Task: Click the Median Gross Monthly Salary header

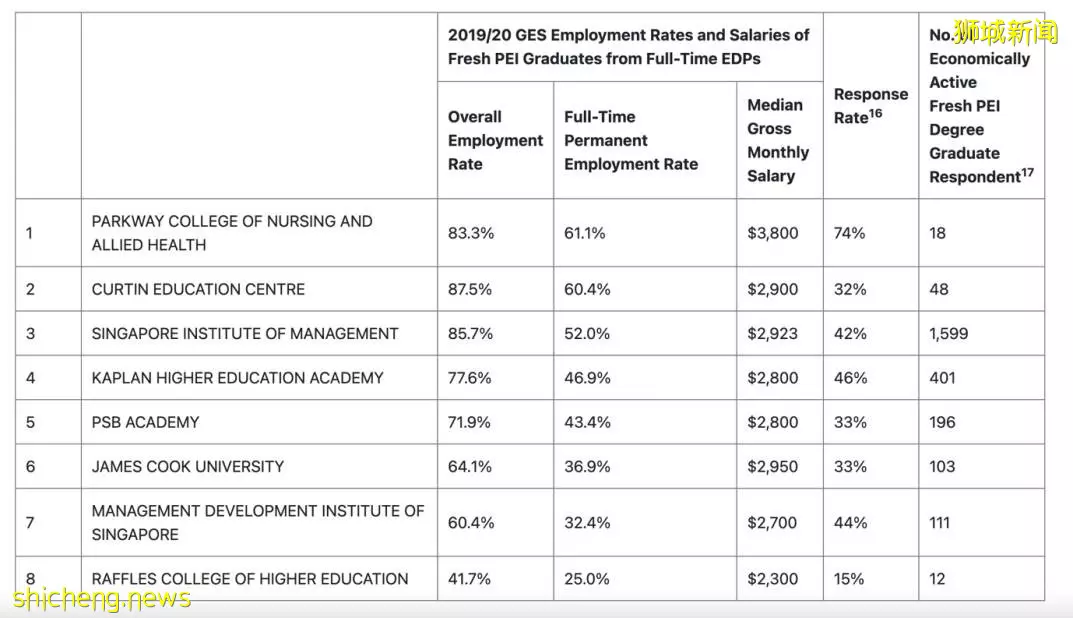Action: [x=778, y=140]
